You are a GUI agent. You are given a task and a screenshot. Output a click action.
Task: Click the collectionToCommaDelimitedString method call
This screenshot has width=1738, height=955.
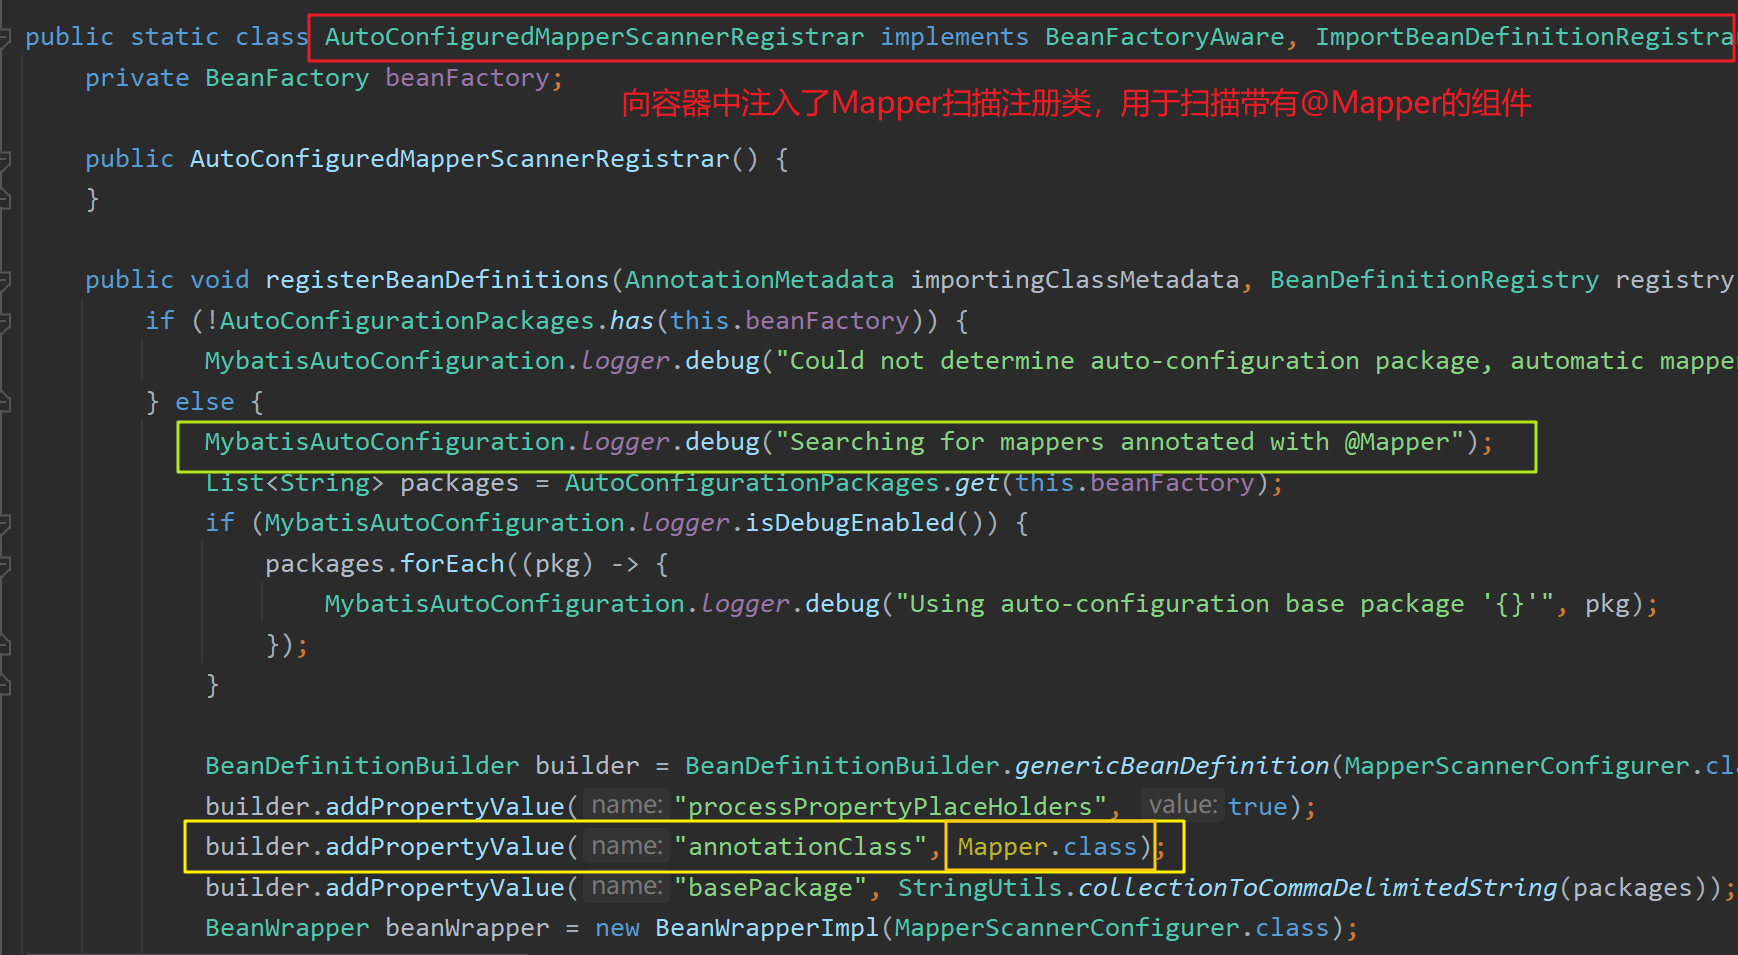point(1317,888)
